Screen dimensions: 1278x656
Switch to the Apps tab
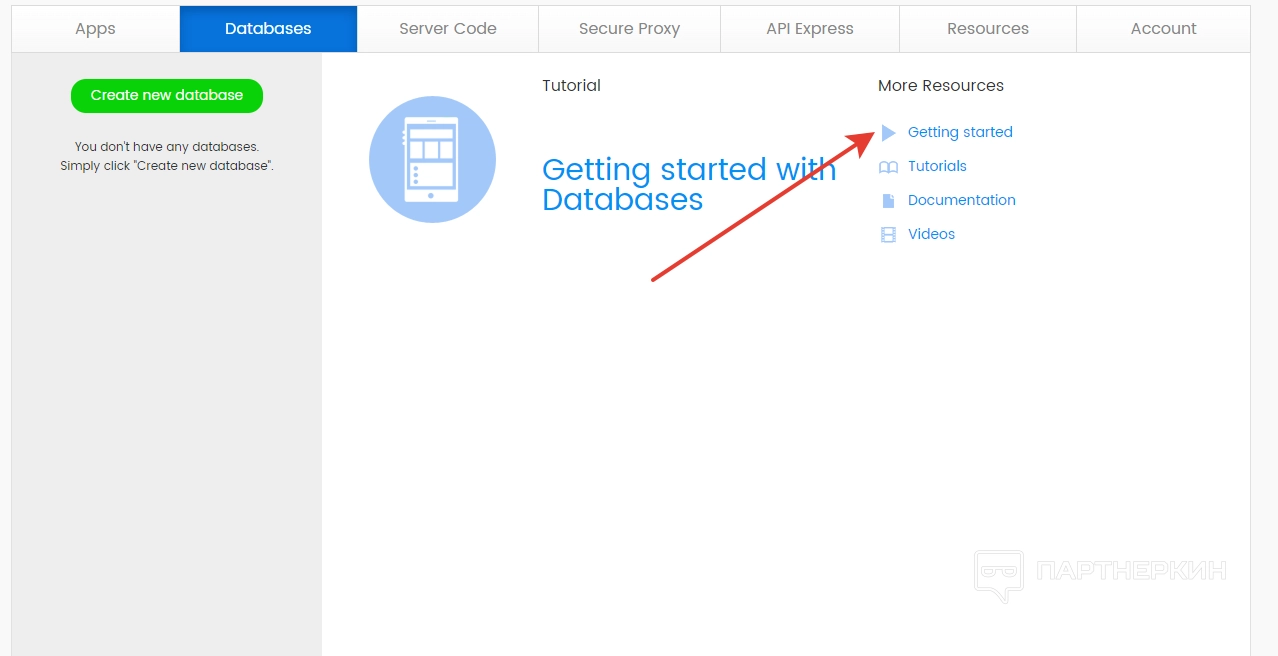(96, 29)
